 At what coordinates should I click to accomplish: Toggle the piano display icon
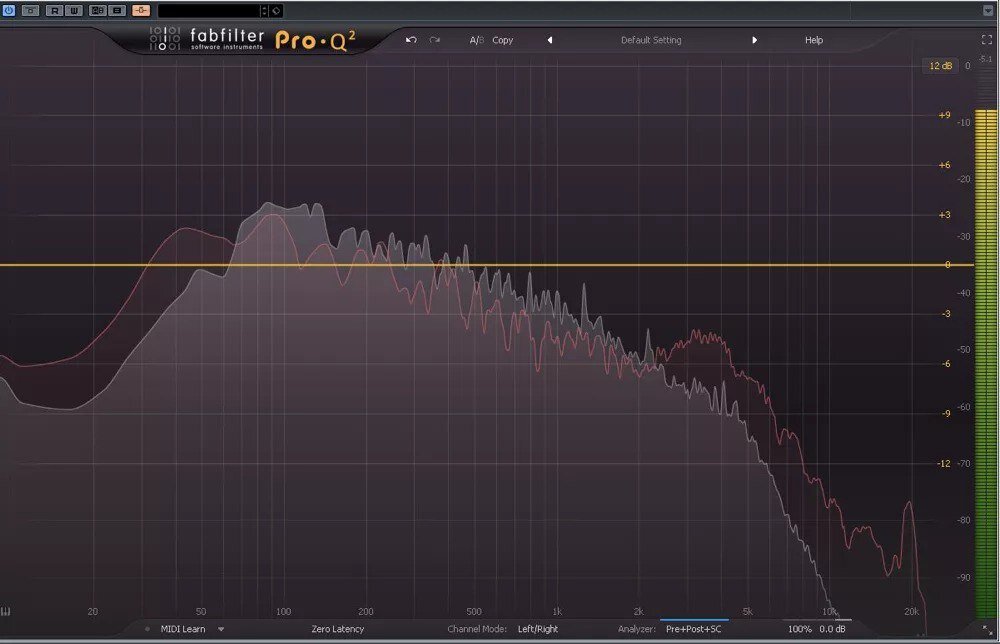[6, 611]
